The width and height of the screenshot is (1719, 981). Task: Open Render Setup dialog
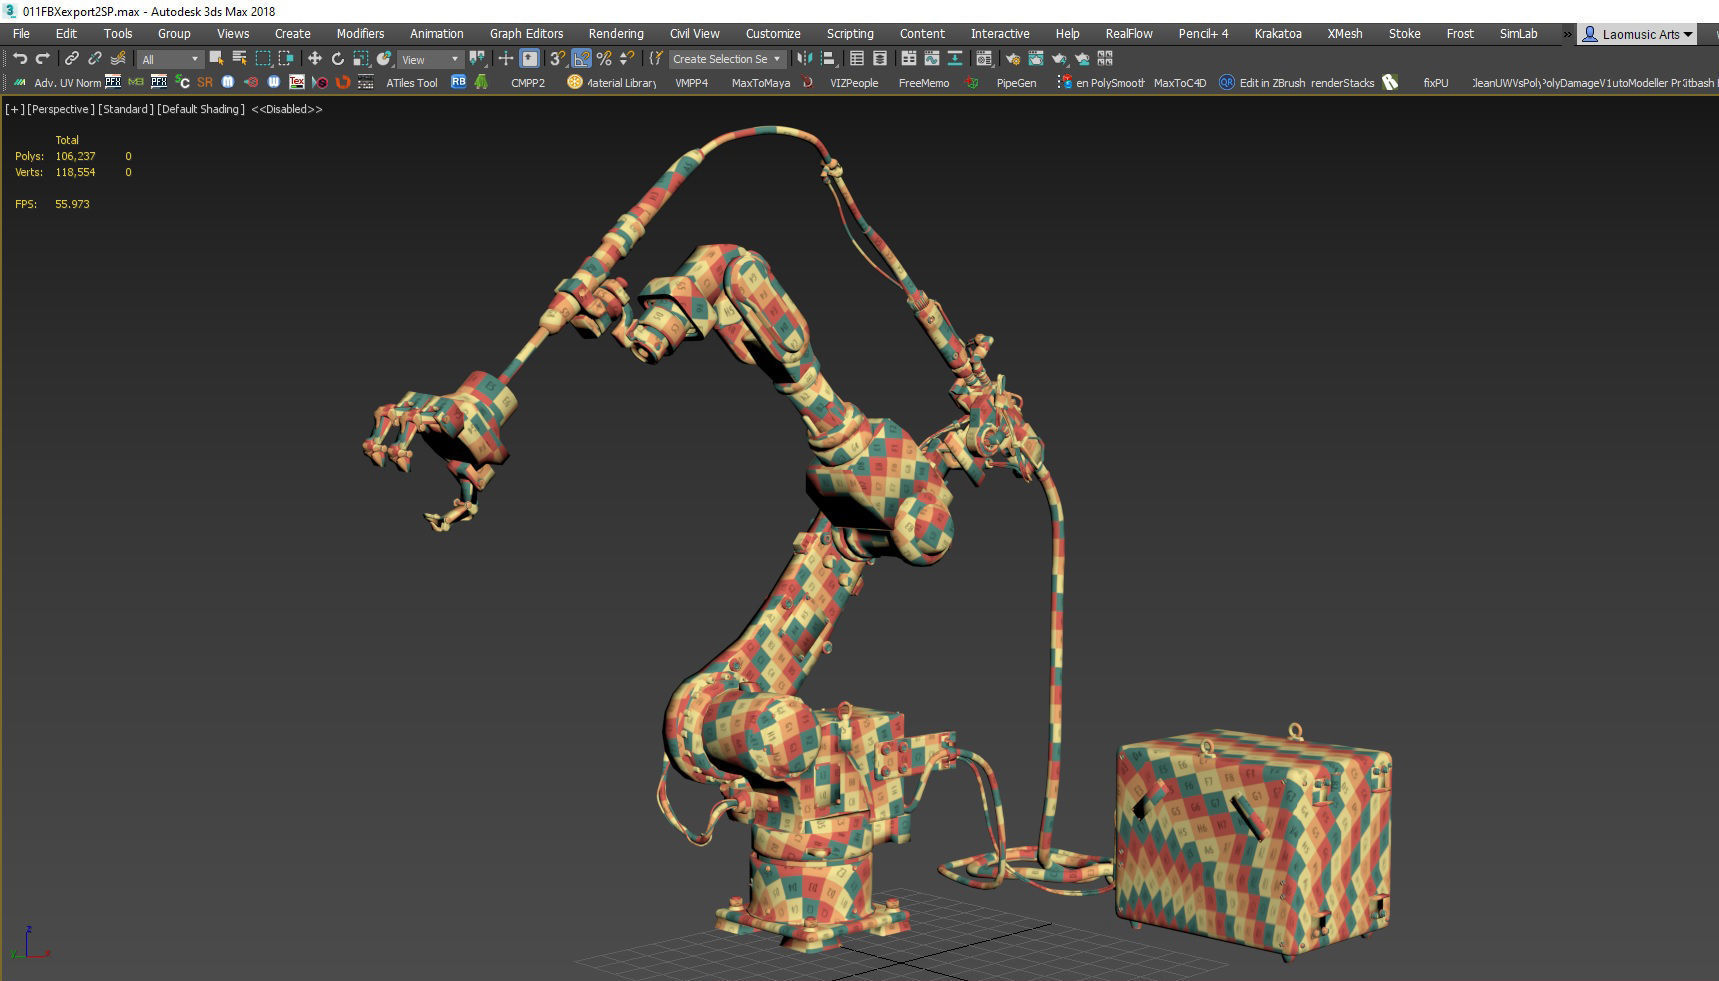point(1013,59)
